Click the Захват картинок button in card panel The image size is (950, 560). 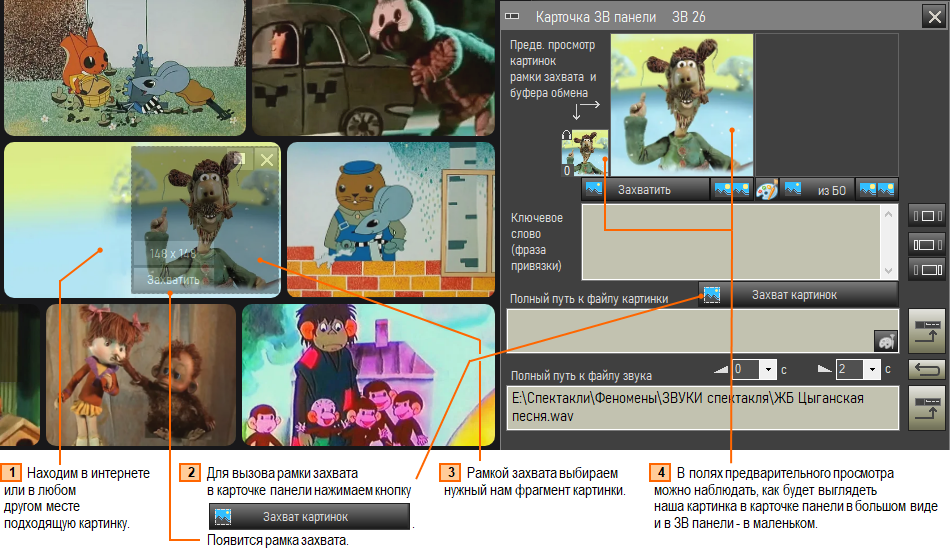798,295
